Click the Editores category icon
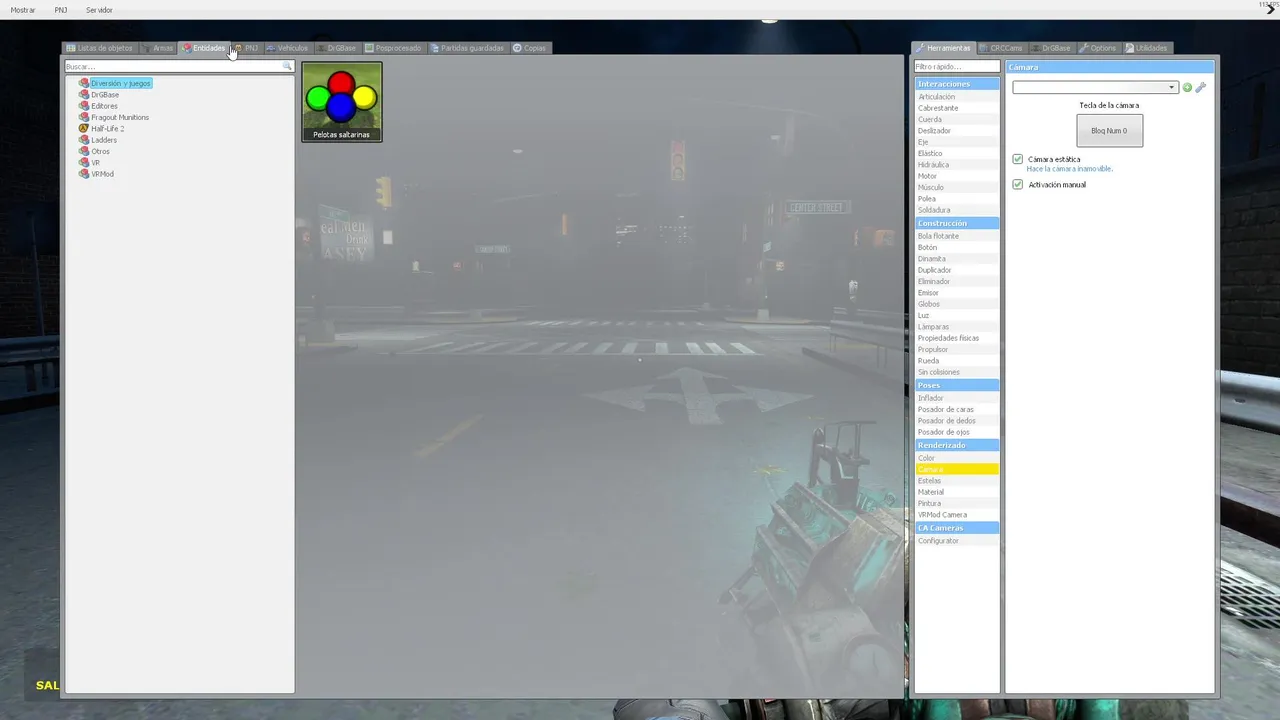The width and height of the screenshot is (1280, 720). point(84,106)
